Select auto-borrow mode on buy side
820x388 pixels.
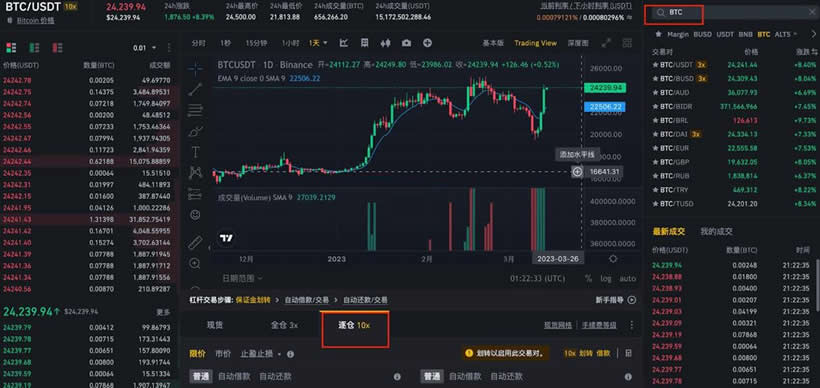(234, 376)
